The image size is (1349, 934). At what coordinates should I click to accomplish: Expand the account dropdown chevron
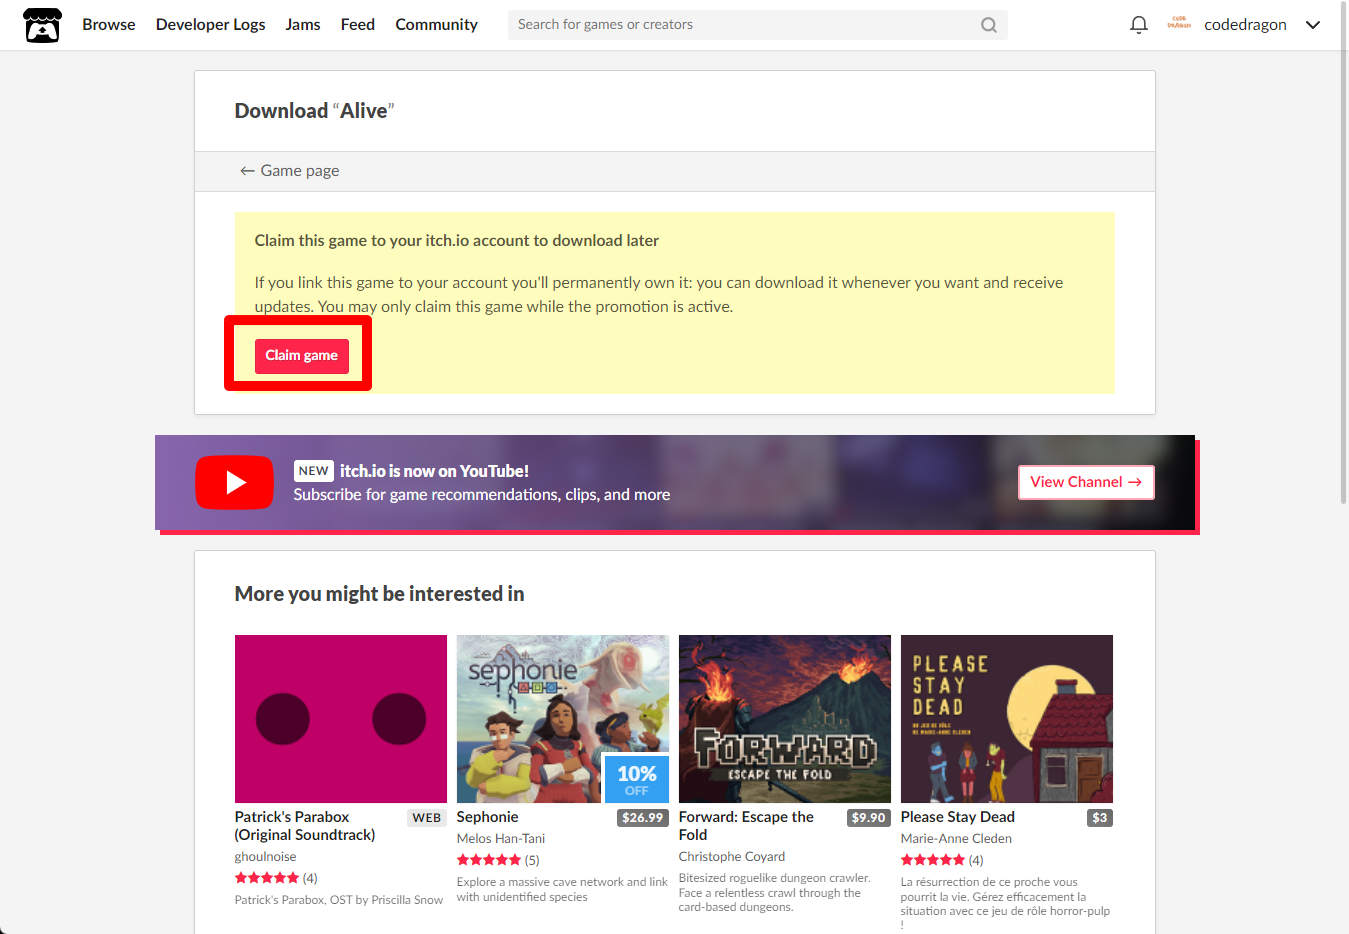pyautogui.click(x=1313, y=25)
